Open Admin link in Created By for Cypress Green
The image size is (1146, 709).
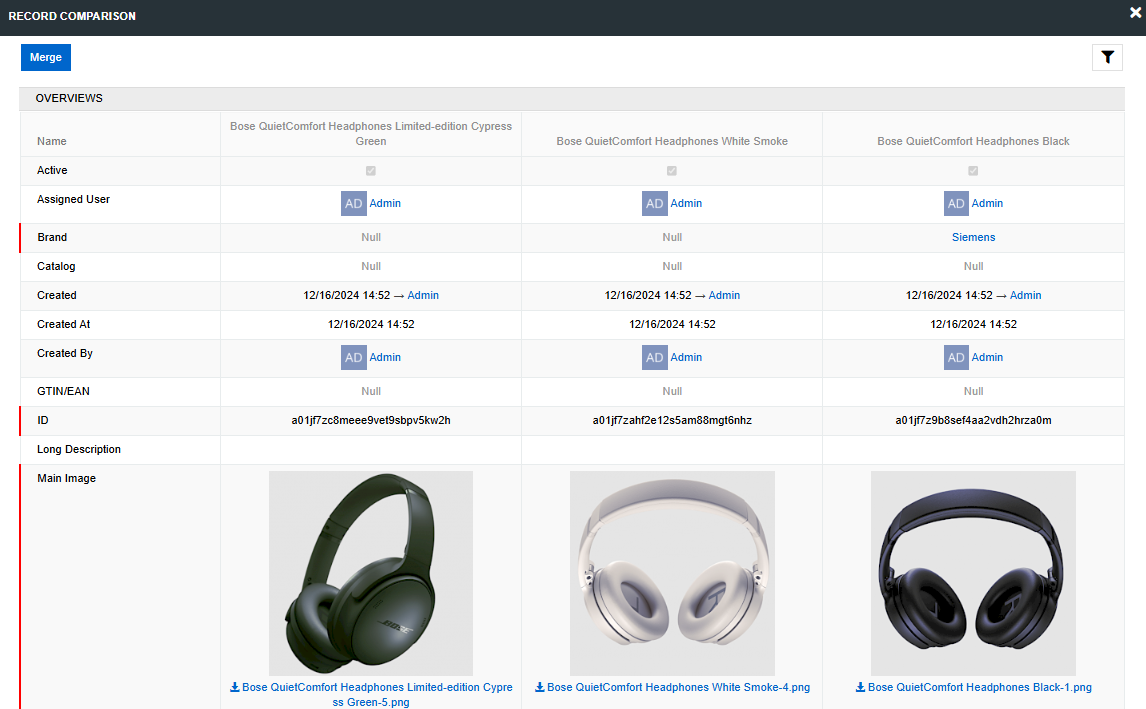pos(385,357)
